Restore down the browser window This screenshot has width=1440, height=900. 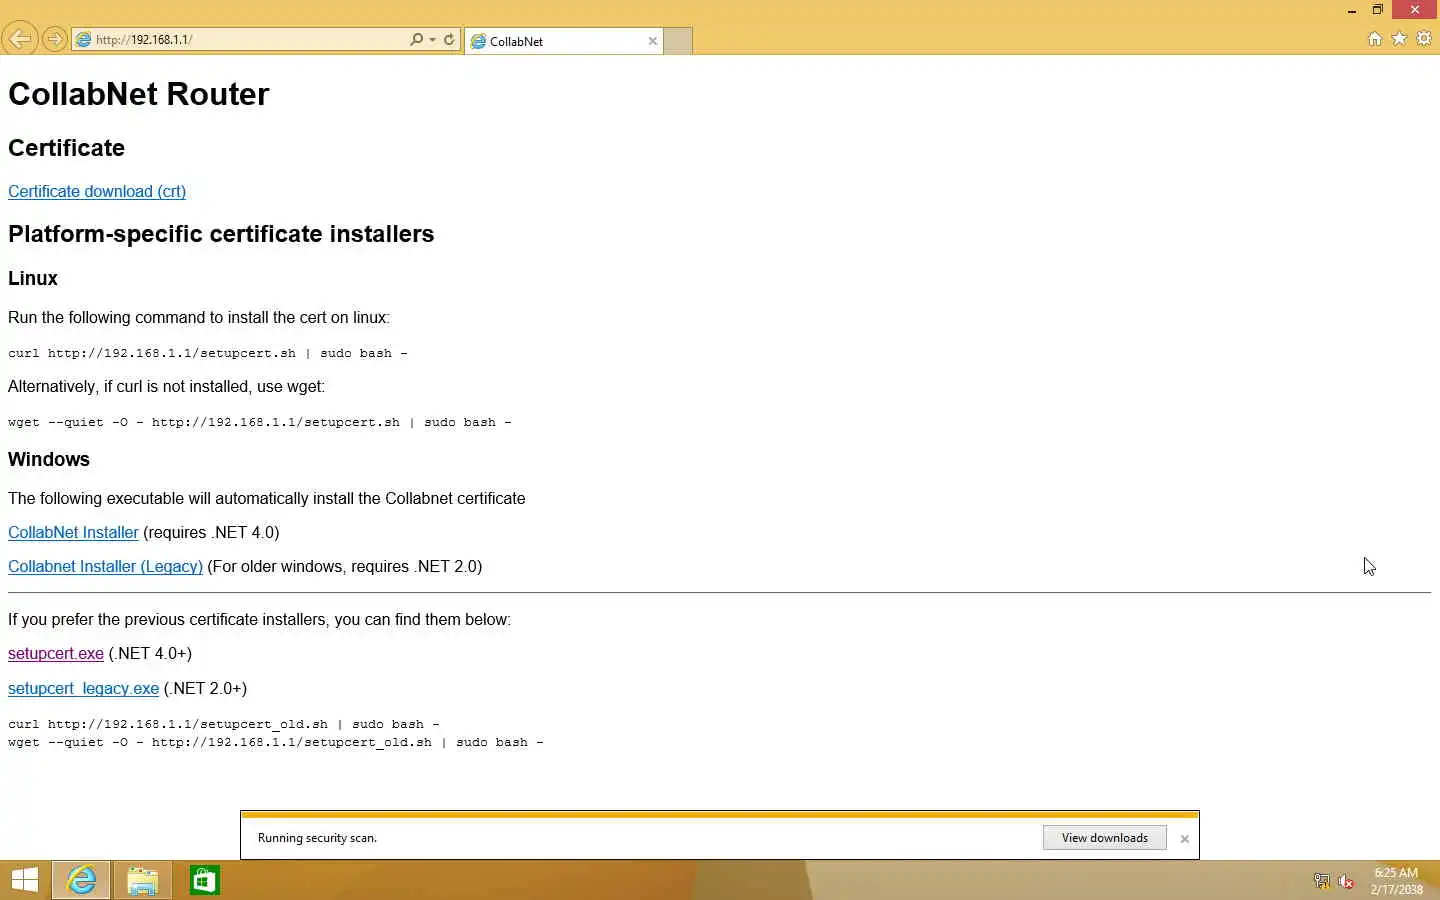pos(1377,10)
